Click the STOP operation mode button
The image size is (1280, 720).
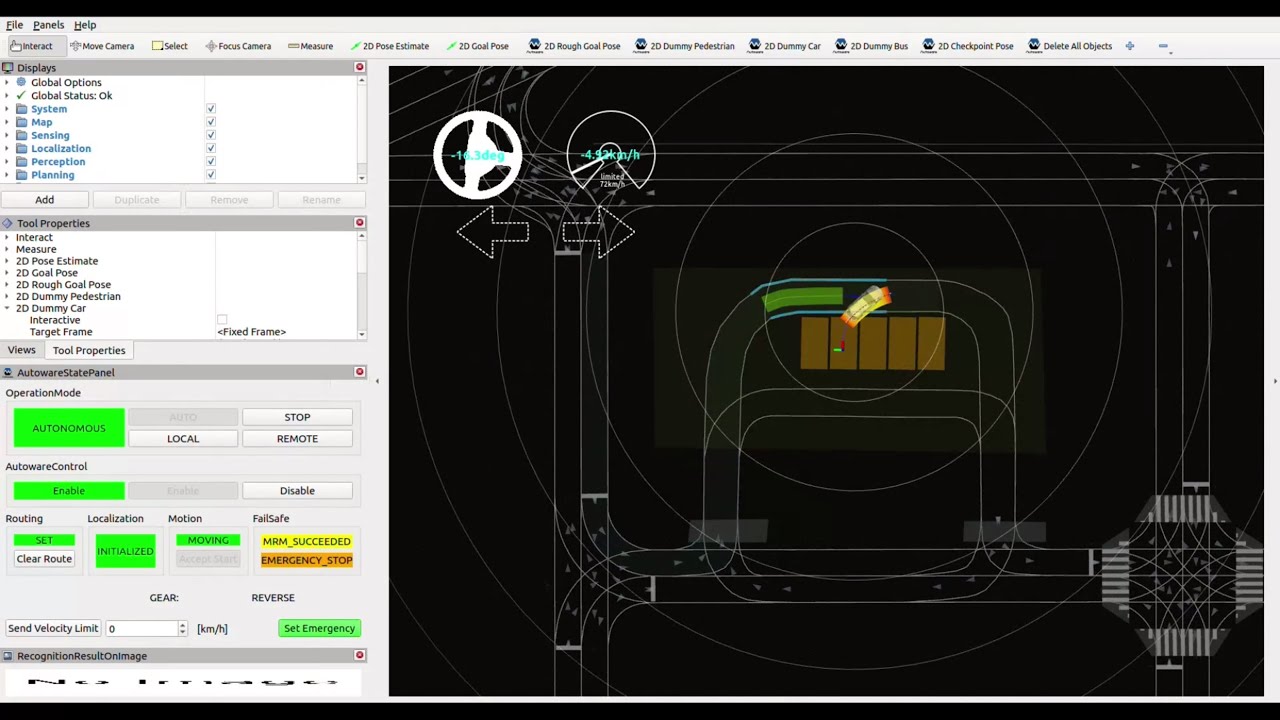(297, 417)
